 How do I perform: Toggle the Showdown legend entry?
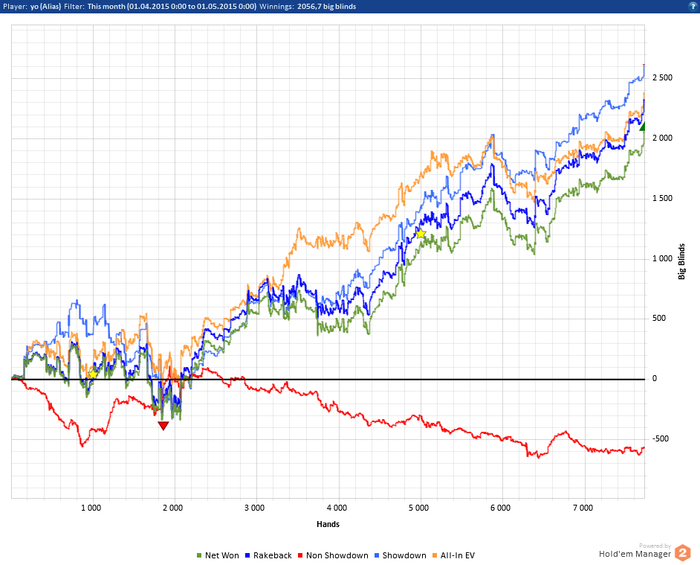point(402,556)
